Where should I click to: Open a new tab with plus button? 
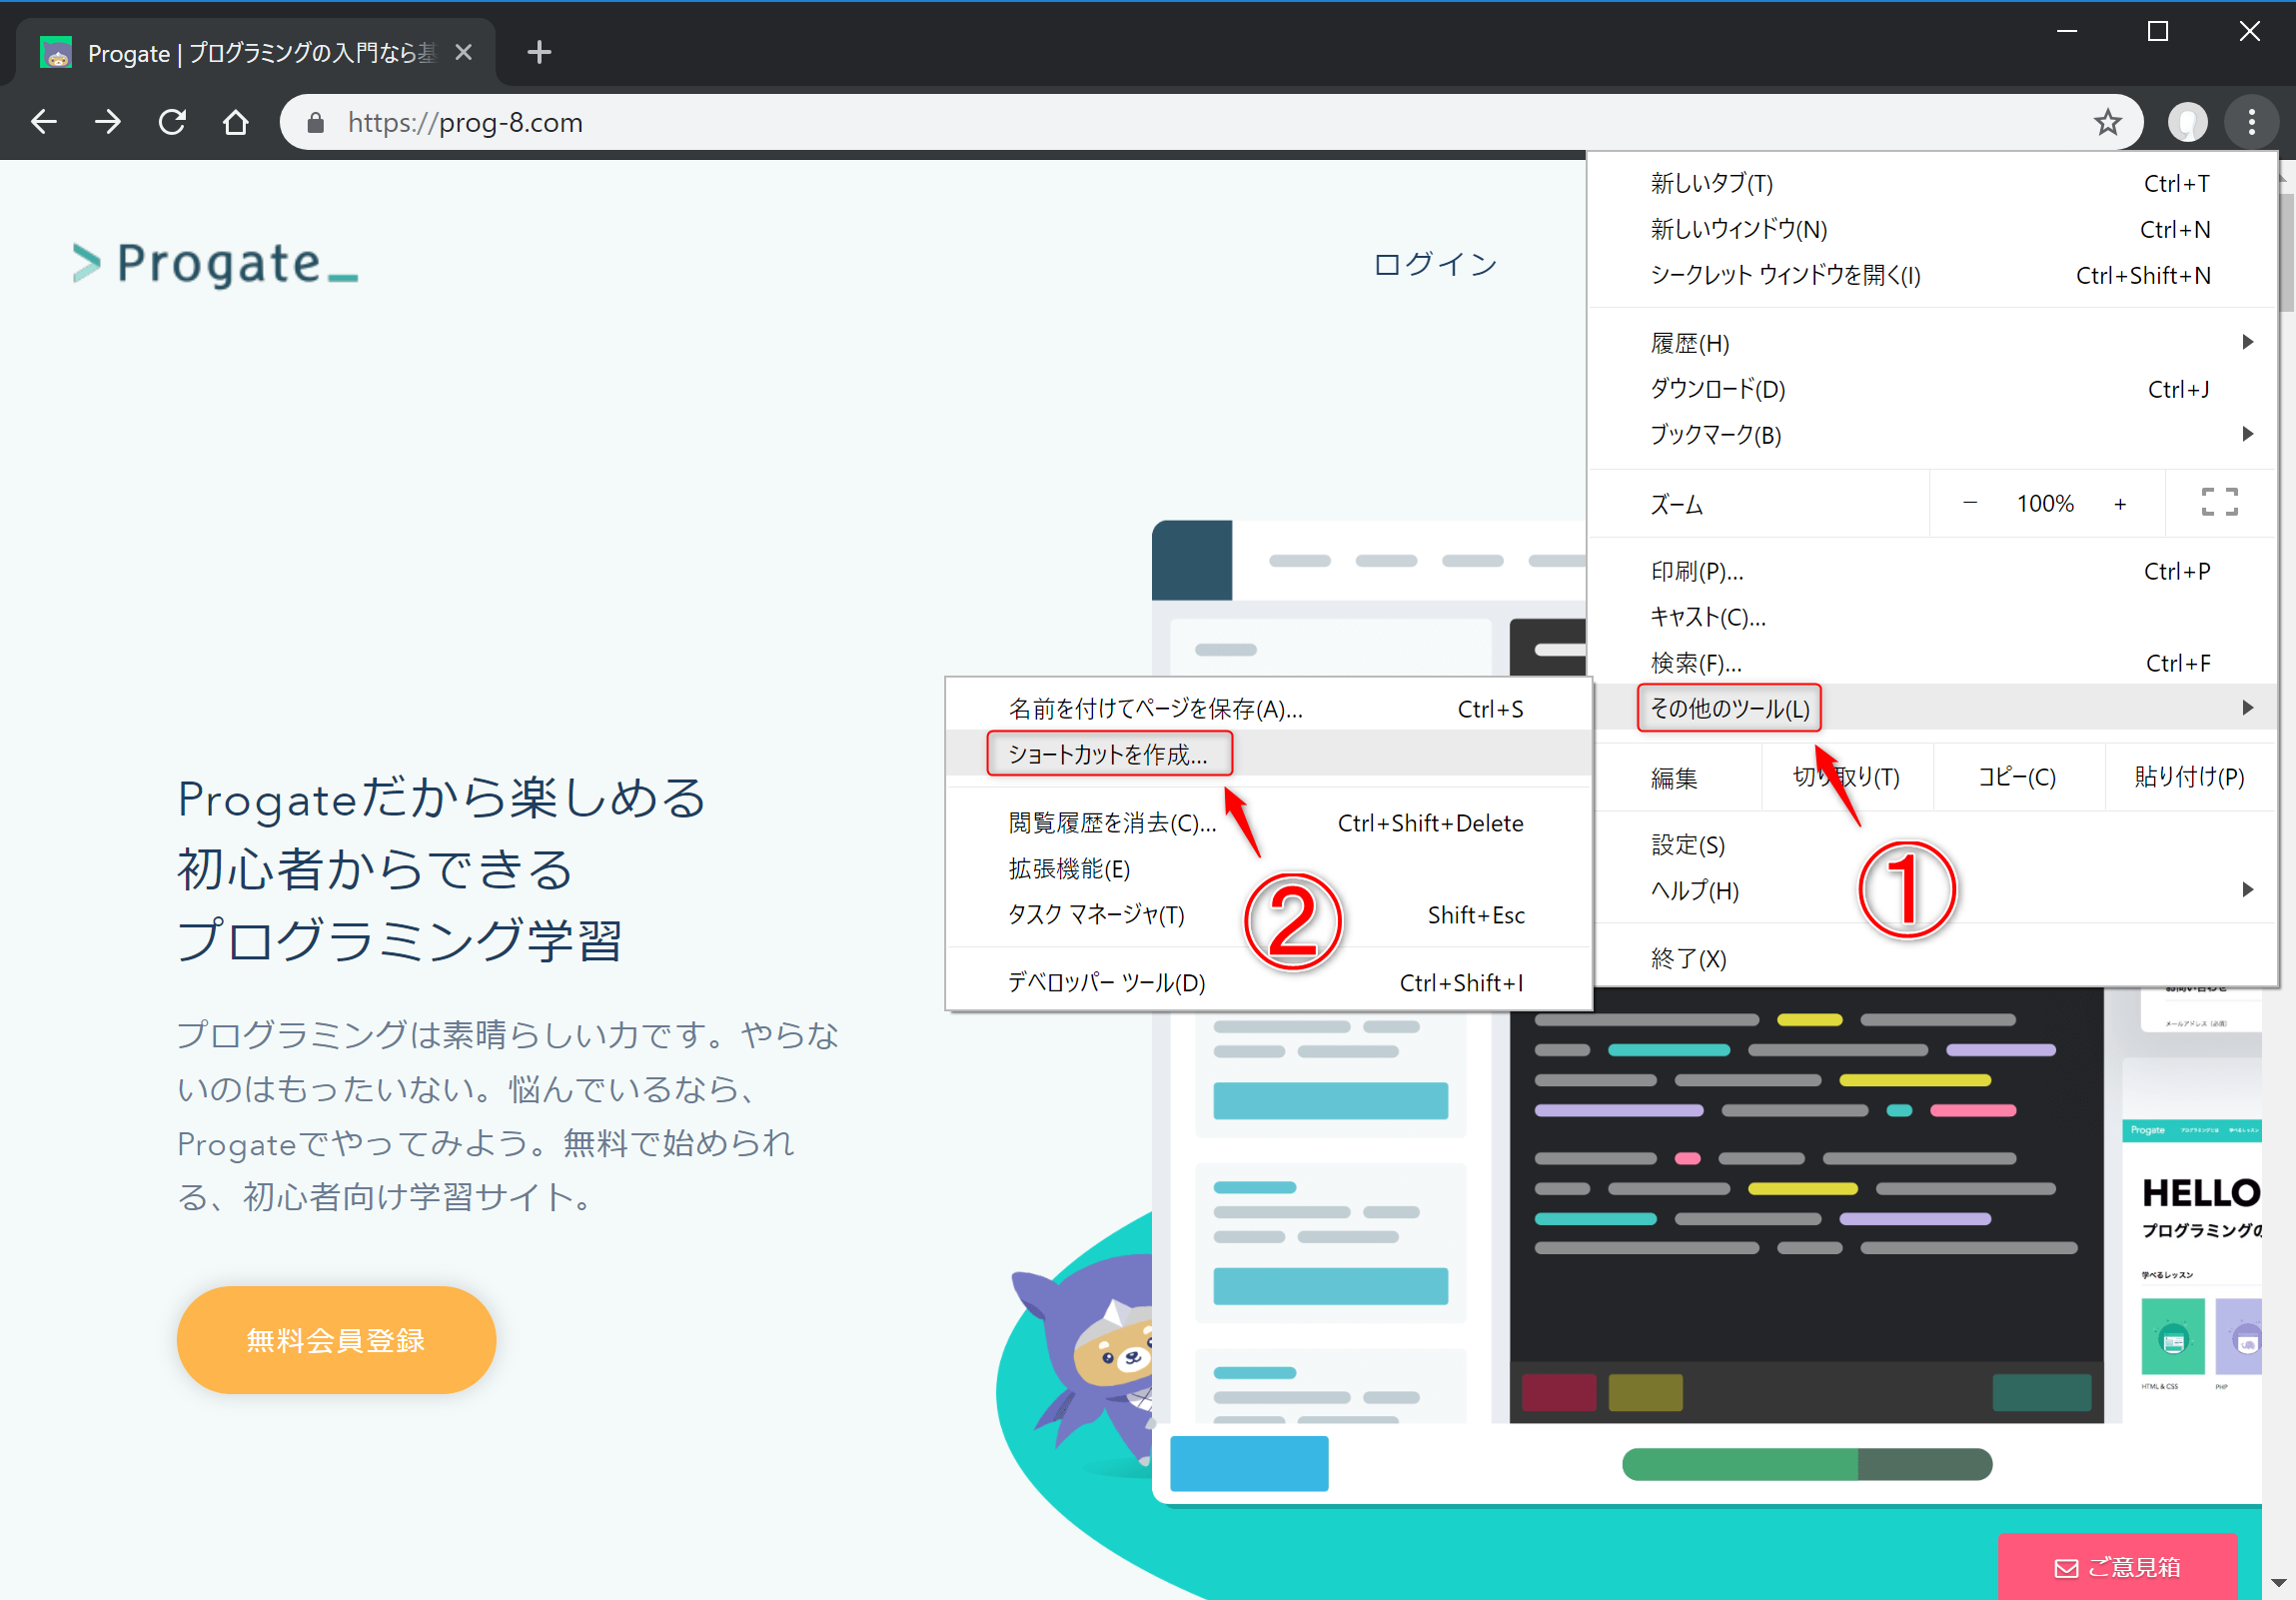pos(539,52)
